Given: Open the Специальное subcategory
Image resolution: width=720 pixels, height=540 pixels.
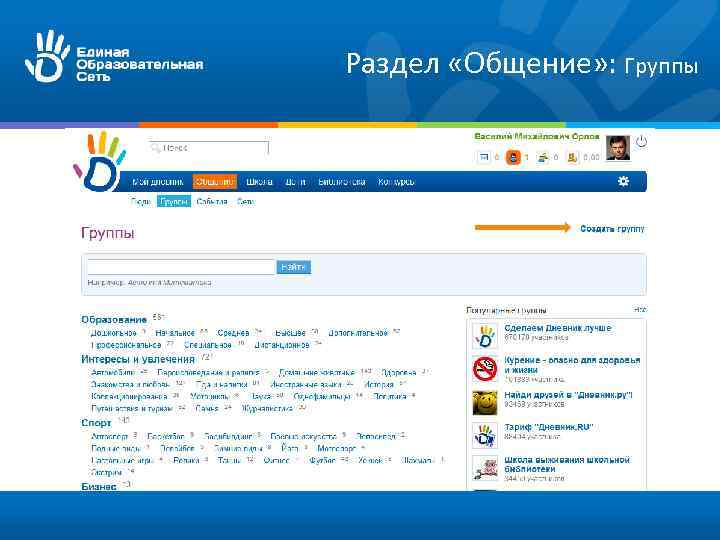Looking at the screenshot, I should (x=208, y=345).
